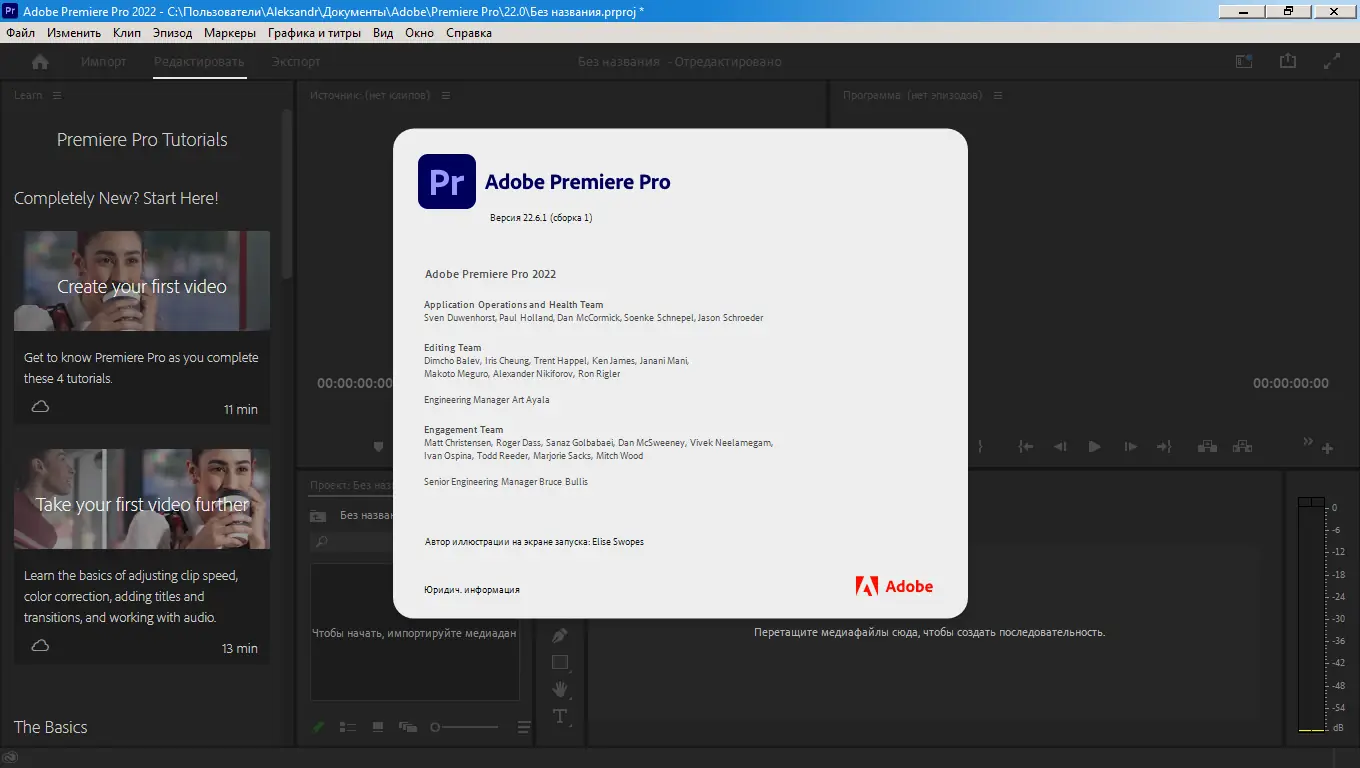Switch to the Редактировать tab
Viewport: 1360px width, 768px height.
(x=200, y=62)
